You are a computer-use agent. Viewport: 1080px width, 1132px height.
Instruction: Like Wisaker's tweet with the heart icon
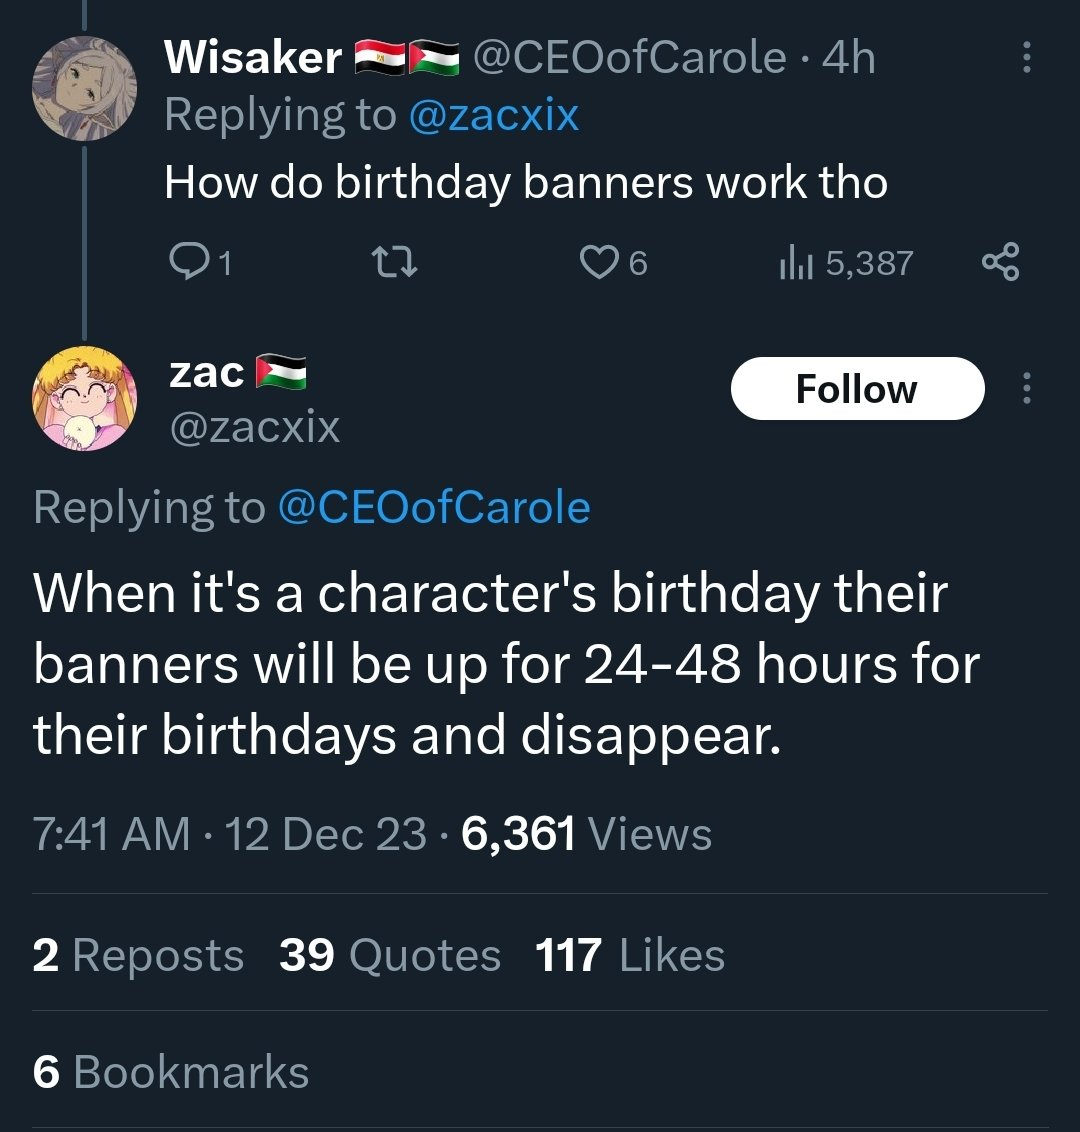pyautogui.click(x=598, y=262)
